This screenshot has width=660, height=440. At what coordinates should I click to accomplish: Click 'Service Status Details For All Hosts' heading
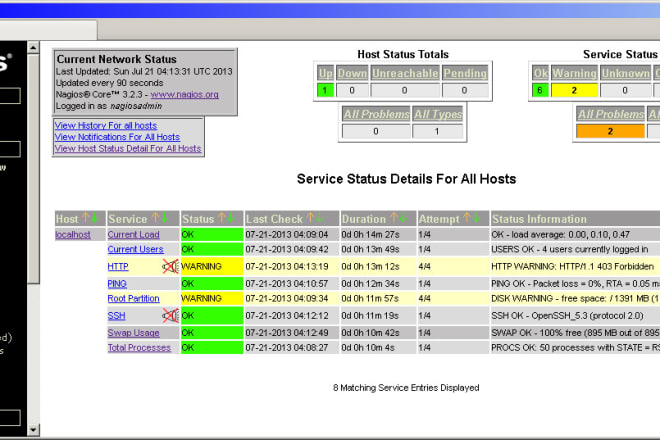point(406,179)
